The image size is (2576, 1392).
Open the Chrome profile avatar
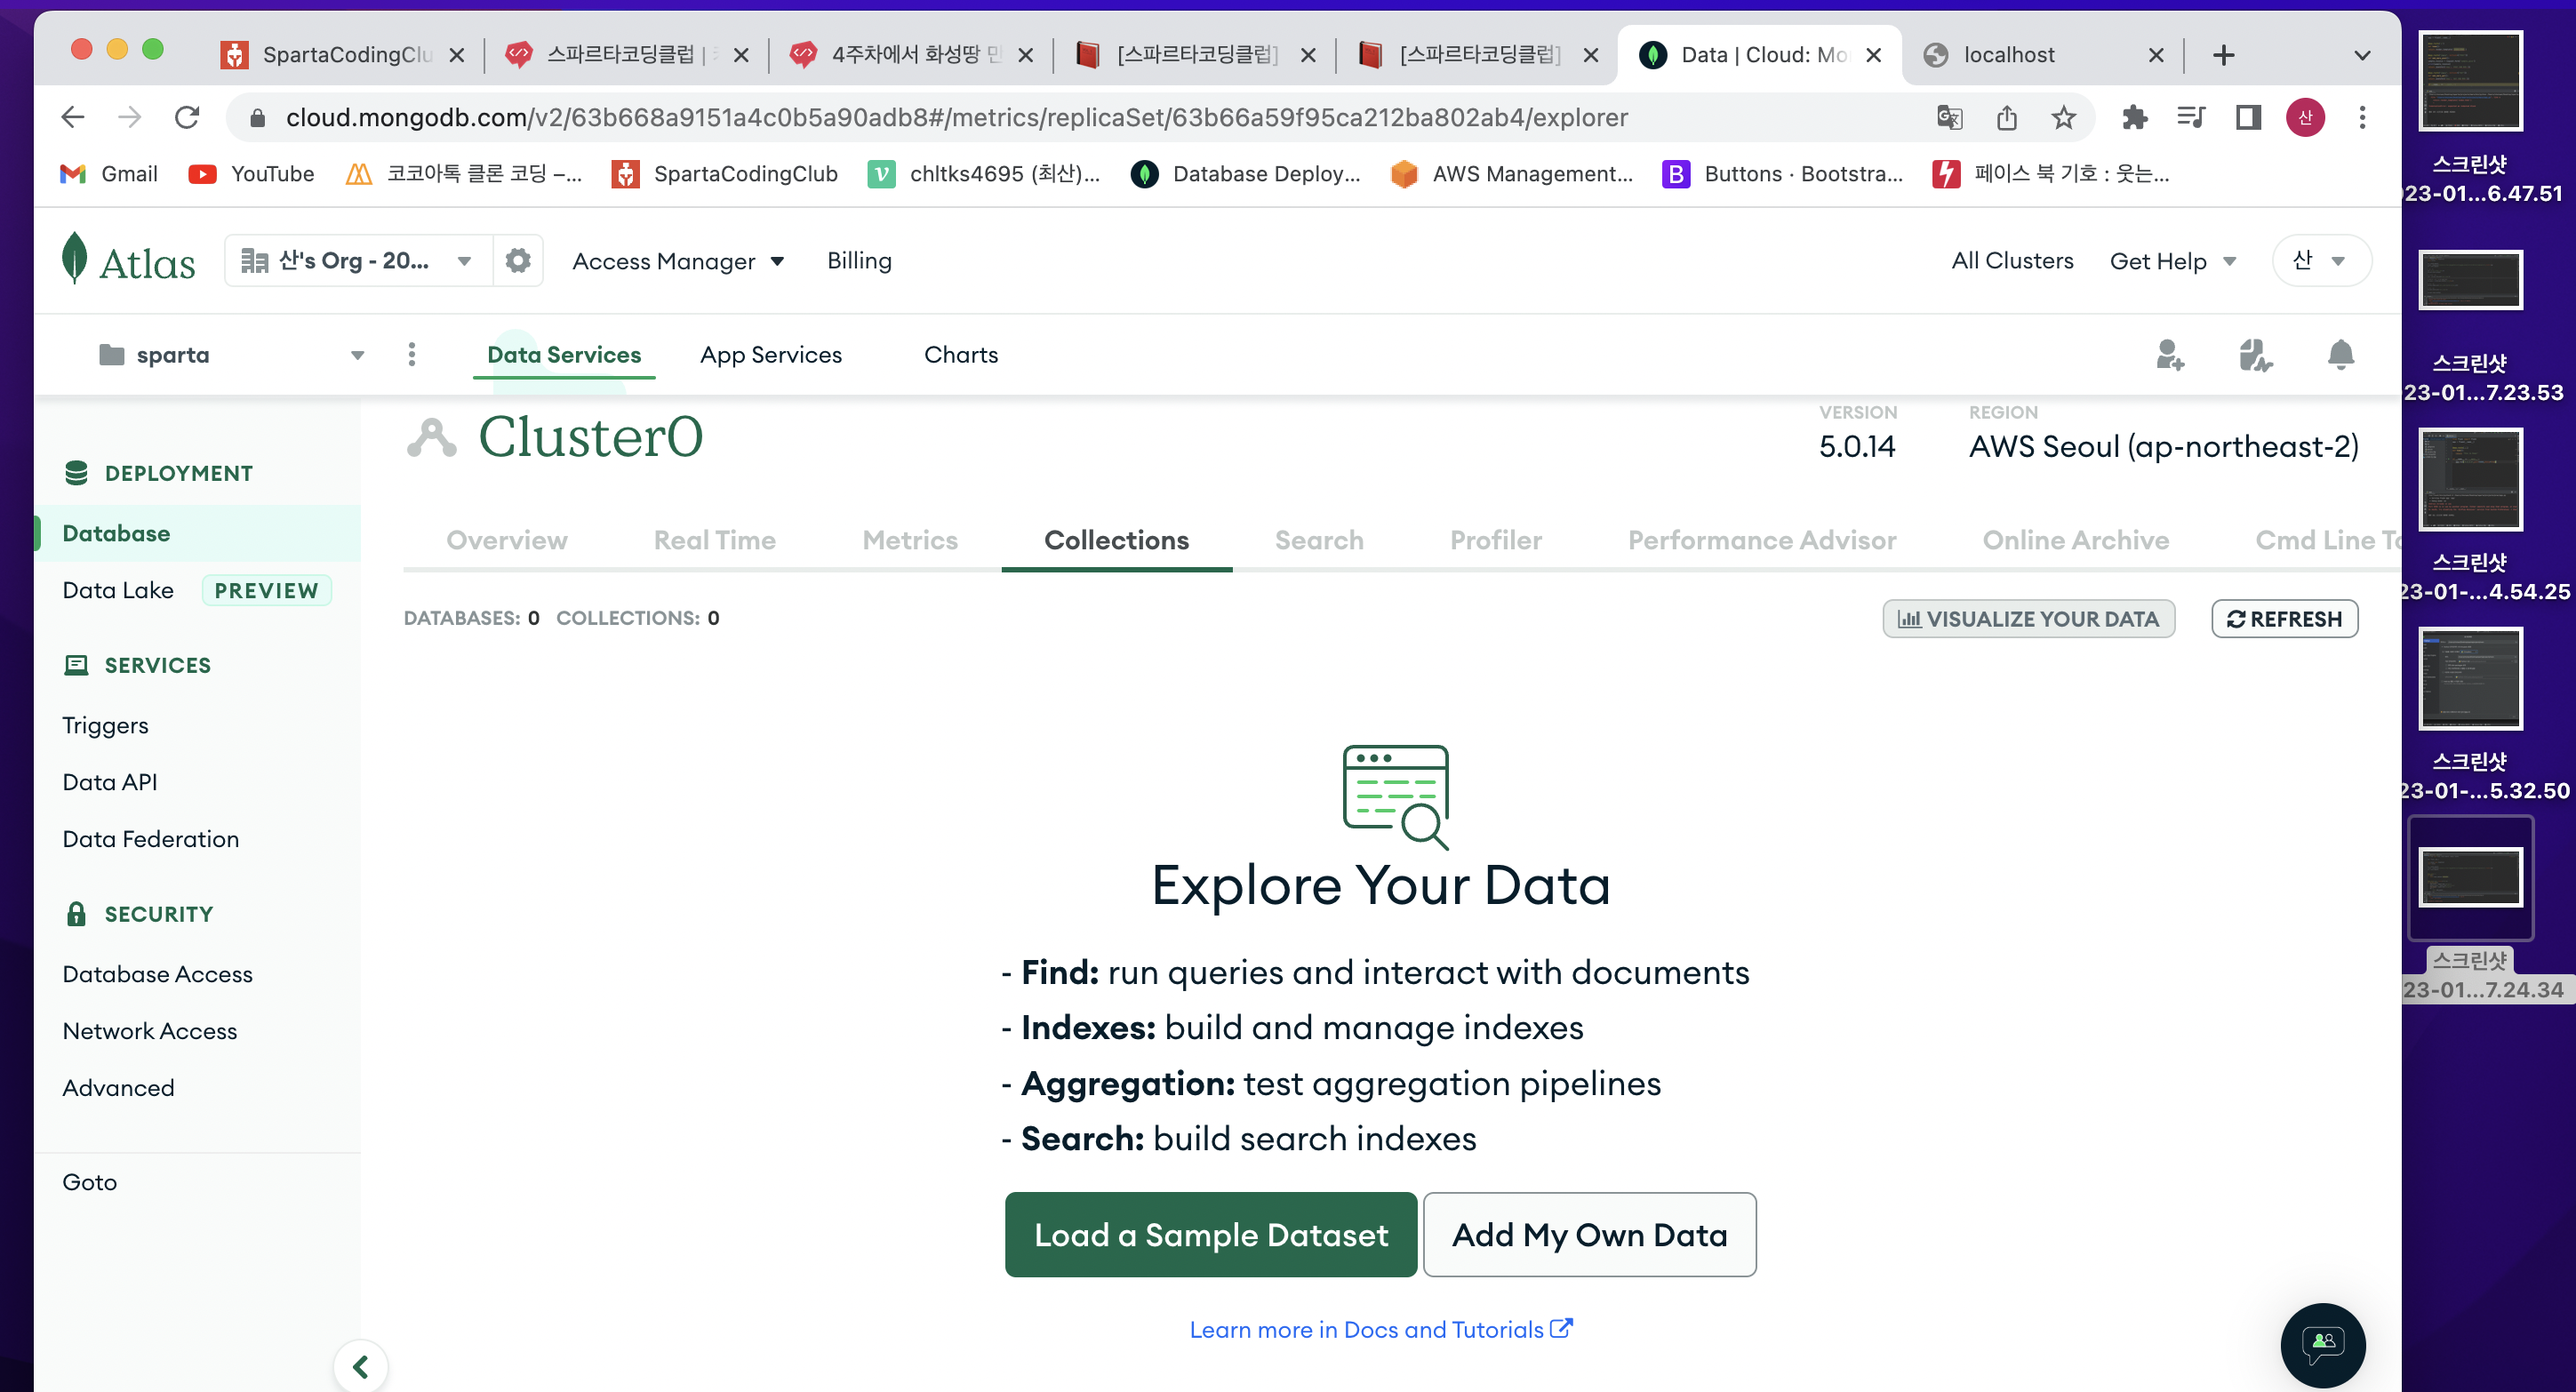point(2305,117)
